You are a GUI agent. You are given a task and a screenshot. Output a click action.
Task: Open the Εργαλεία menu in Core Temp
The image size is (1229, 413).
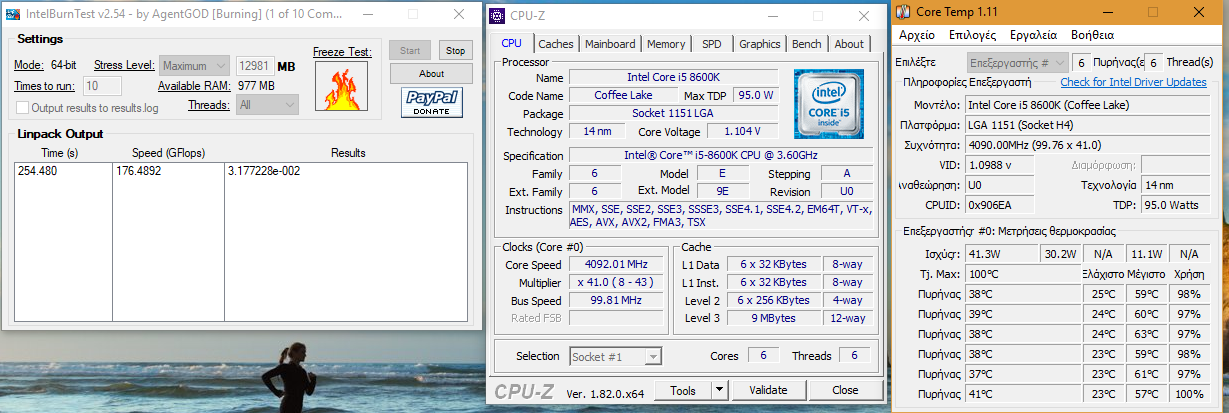click(x=1034, y=34)
